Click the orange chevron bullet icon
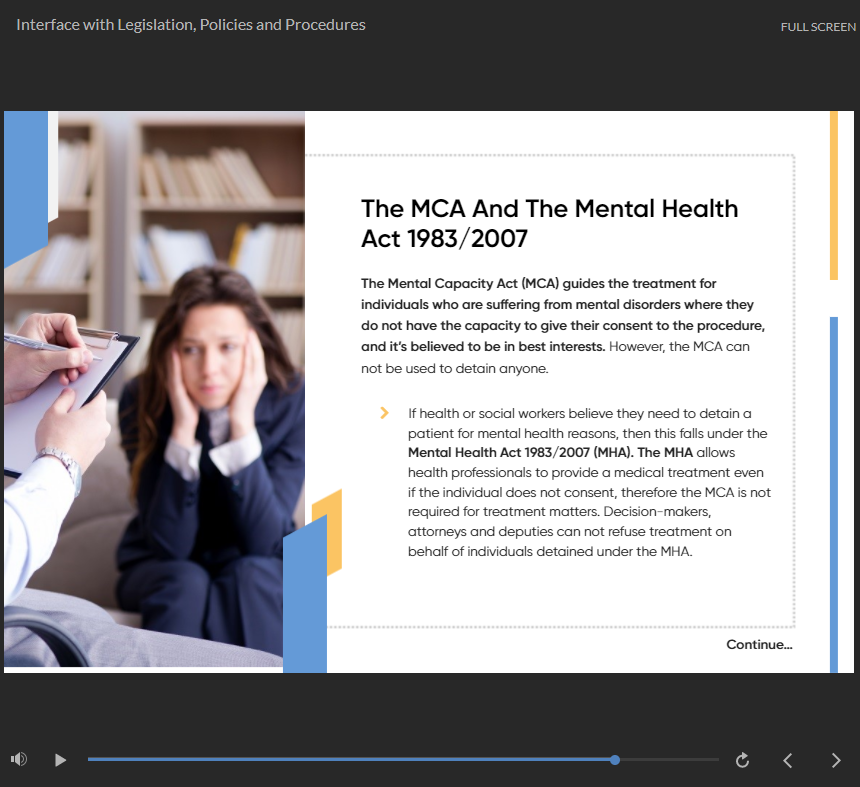This screenshot has width=860, height=787. click(385, 413)
